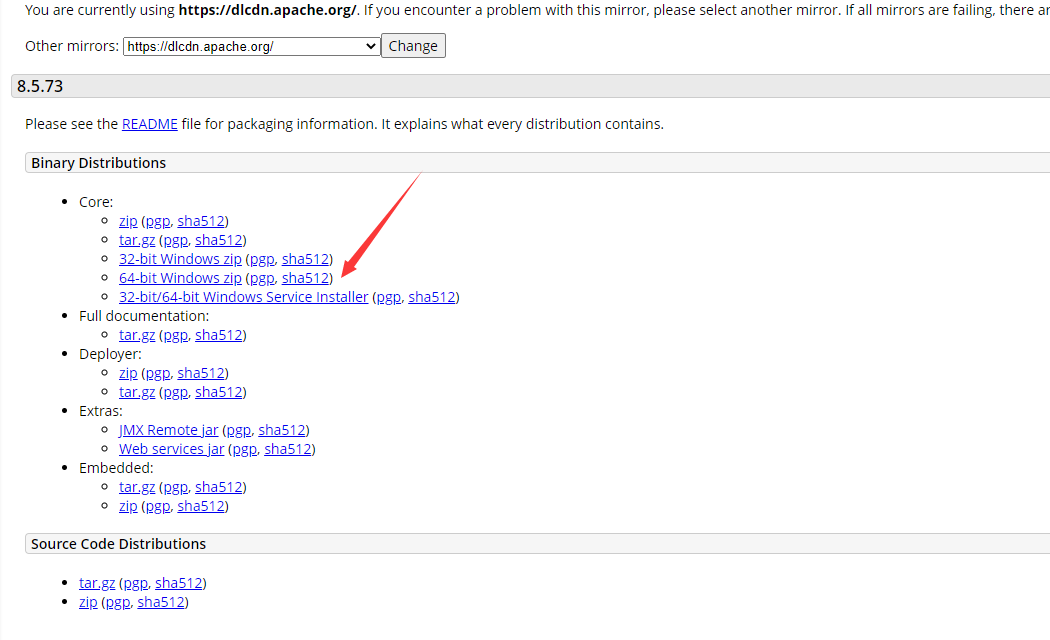Download the Web services jar
This screenshot has height=640, width=1050.
pos(171,449)
